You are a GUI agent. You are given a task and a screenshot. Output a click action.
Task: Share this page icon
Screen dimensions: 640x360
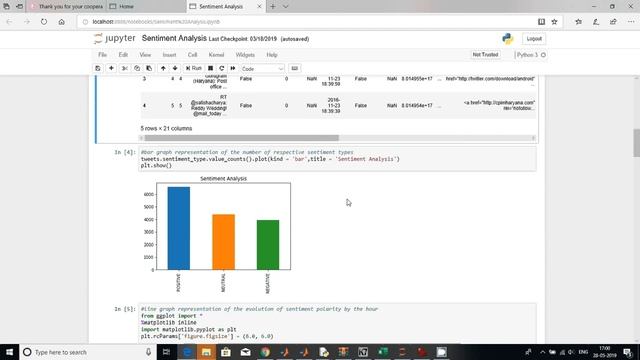point(613,22)
